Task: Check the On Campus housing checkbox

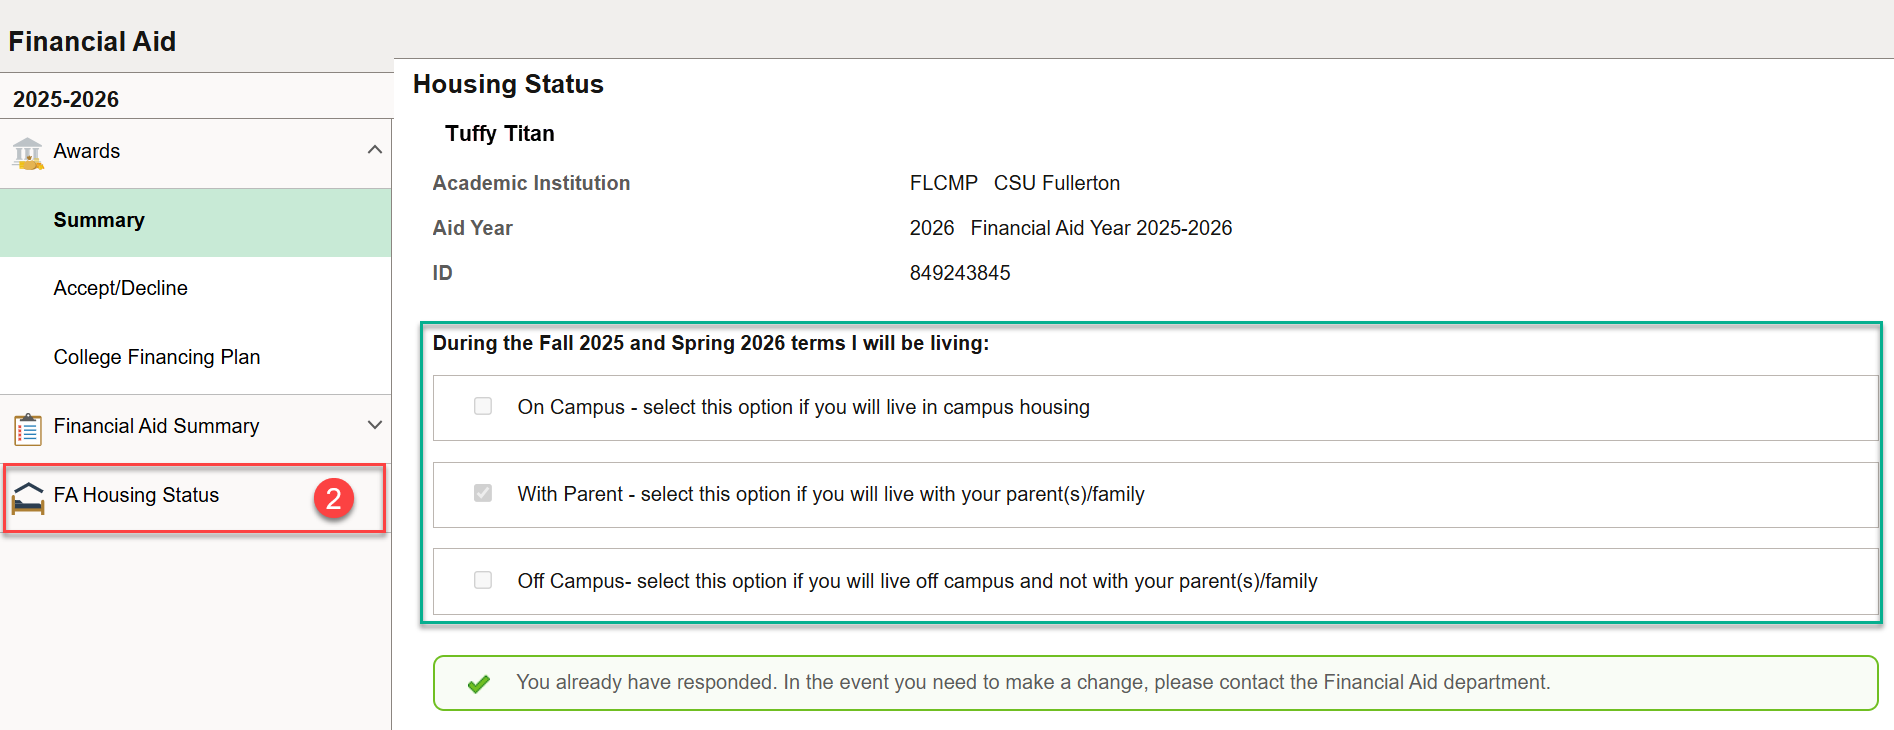Action: (x=483, y=406)
